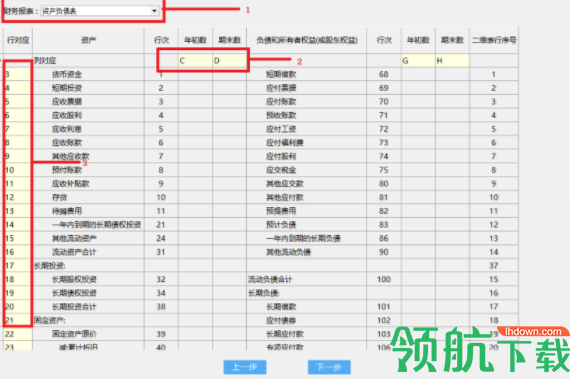The width and height of the screenshot is (570, 379).
Task: Select the 应交税金 liability row
Action: [281, 170]
